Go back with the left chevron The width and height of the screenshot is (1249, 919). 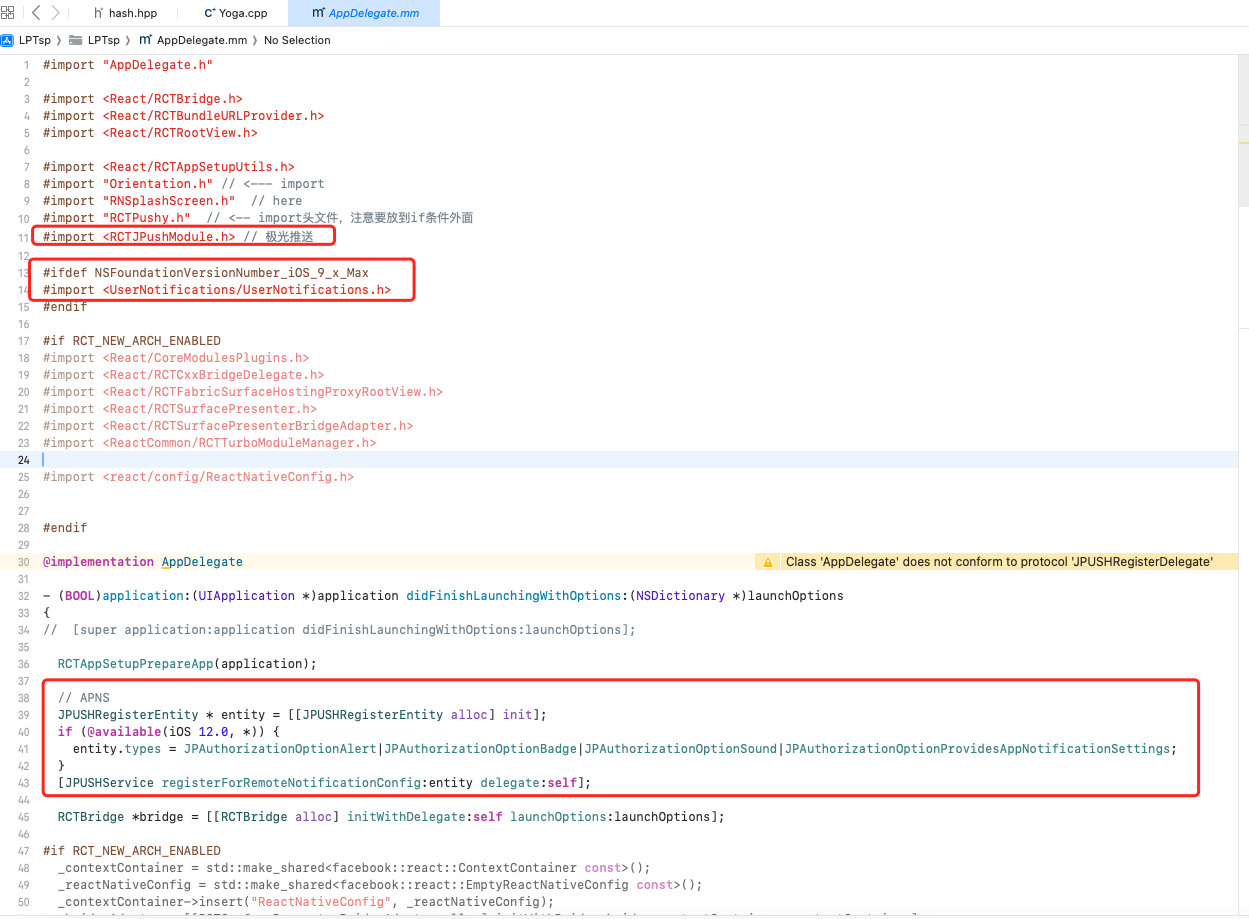click(36, 13)
